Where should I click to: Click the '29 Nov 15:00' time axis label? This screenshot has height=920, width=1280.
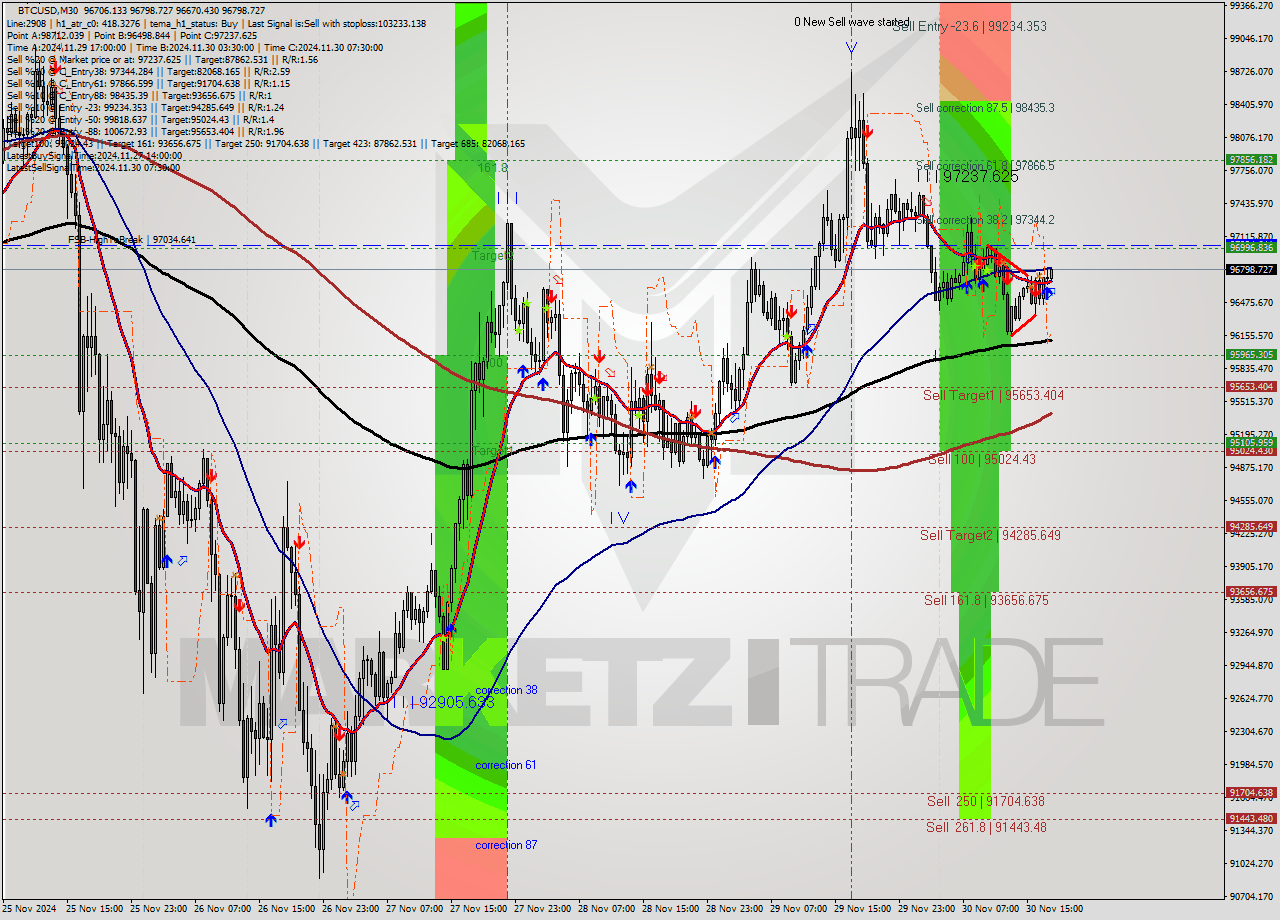point(863,909)
